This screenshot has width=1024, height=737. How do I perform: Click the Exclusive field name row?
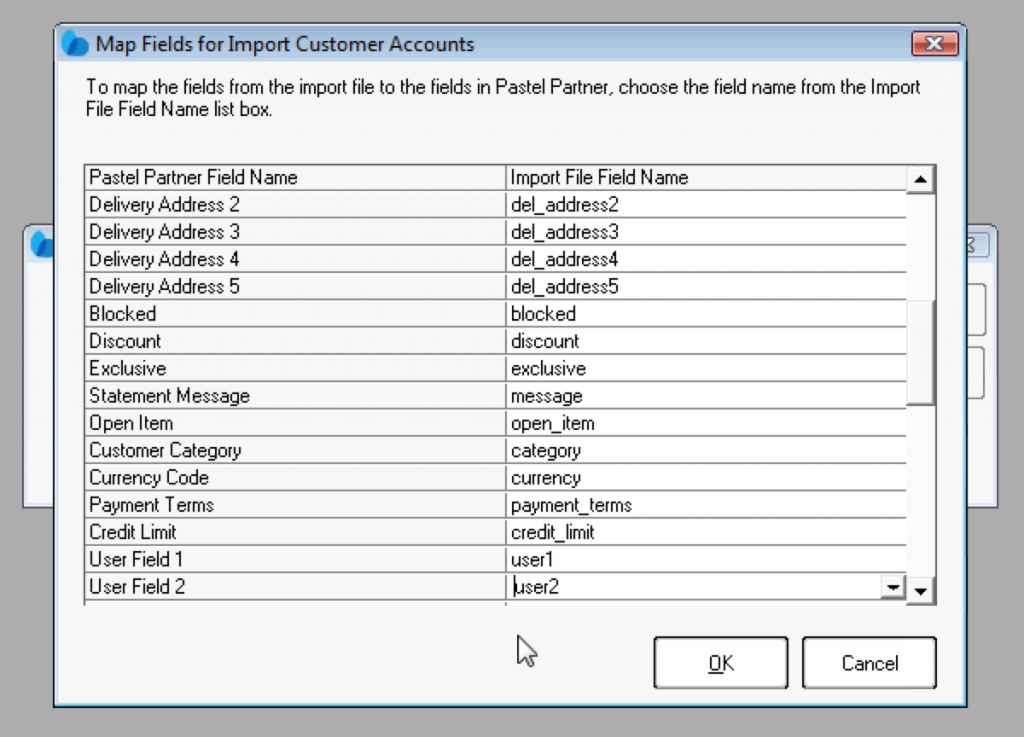point(295,369)
